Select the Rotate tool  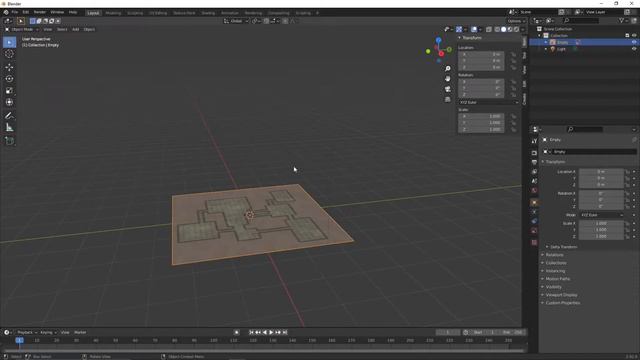point(9,79)
